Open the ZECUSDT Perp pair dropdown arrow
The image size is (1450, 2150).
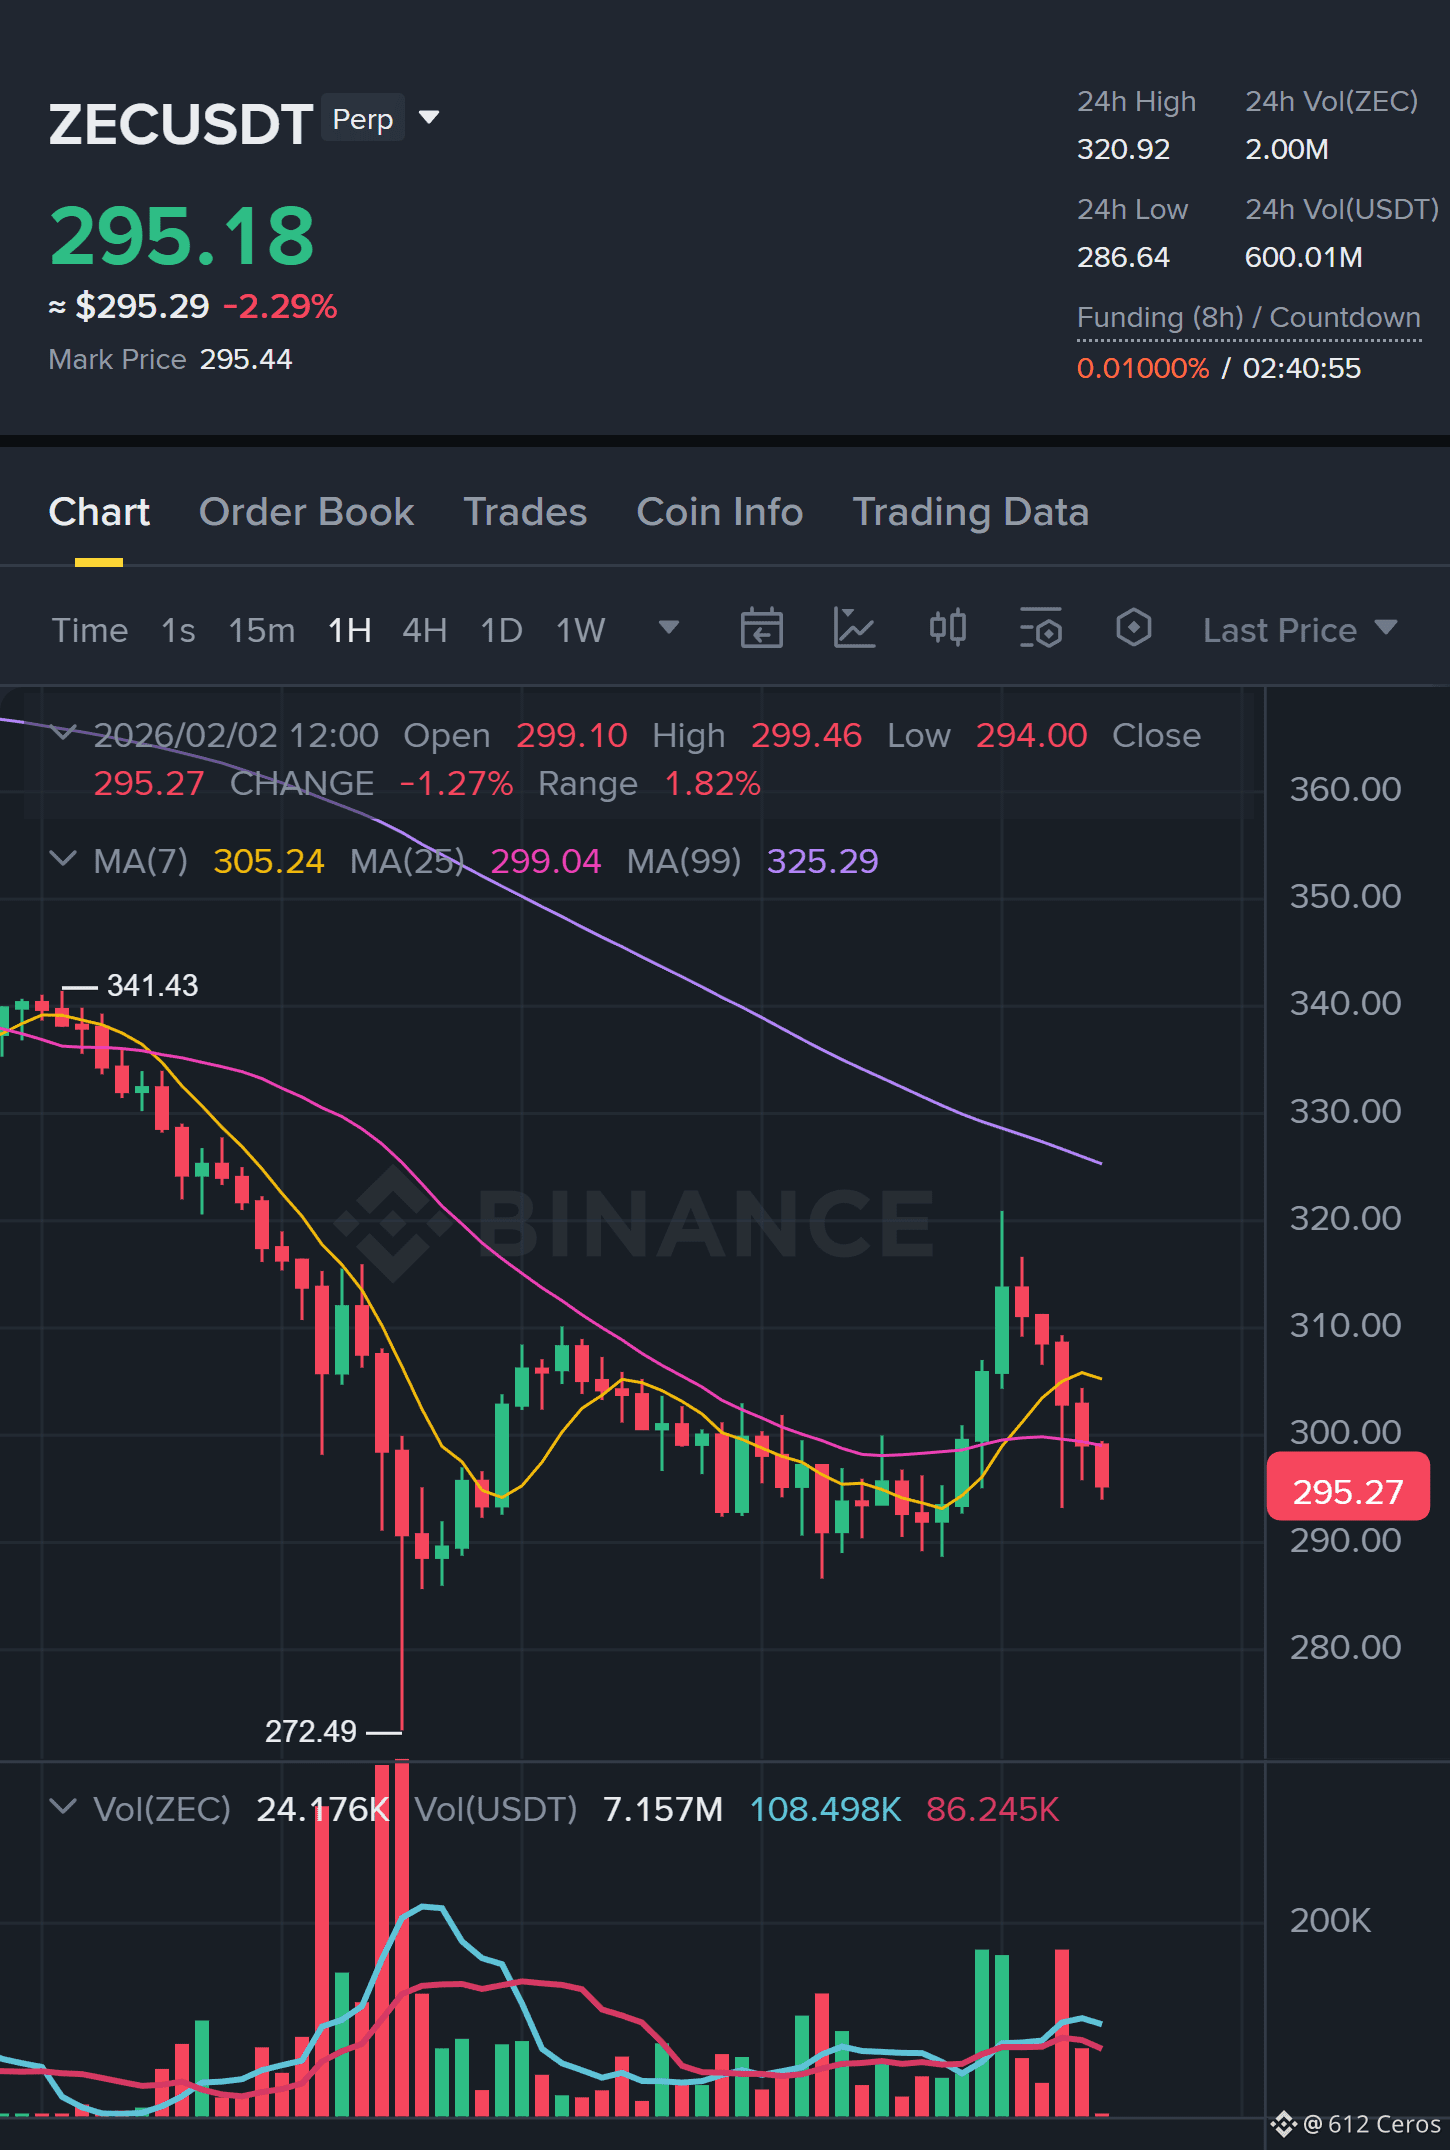point(429,118)
